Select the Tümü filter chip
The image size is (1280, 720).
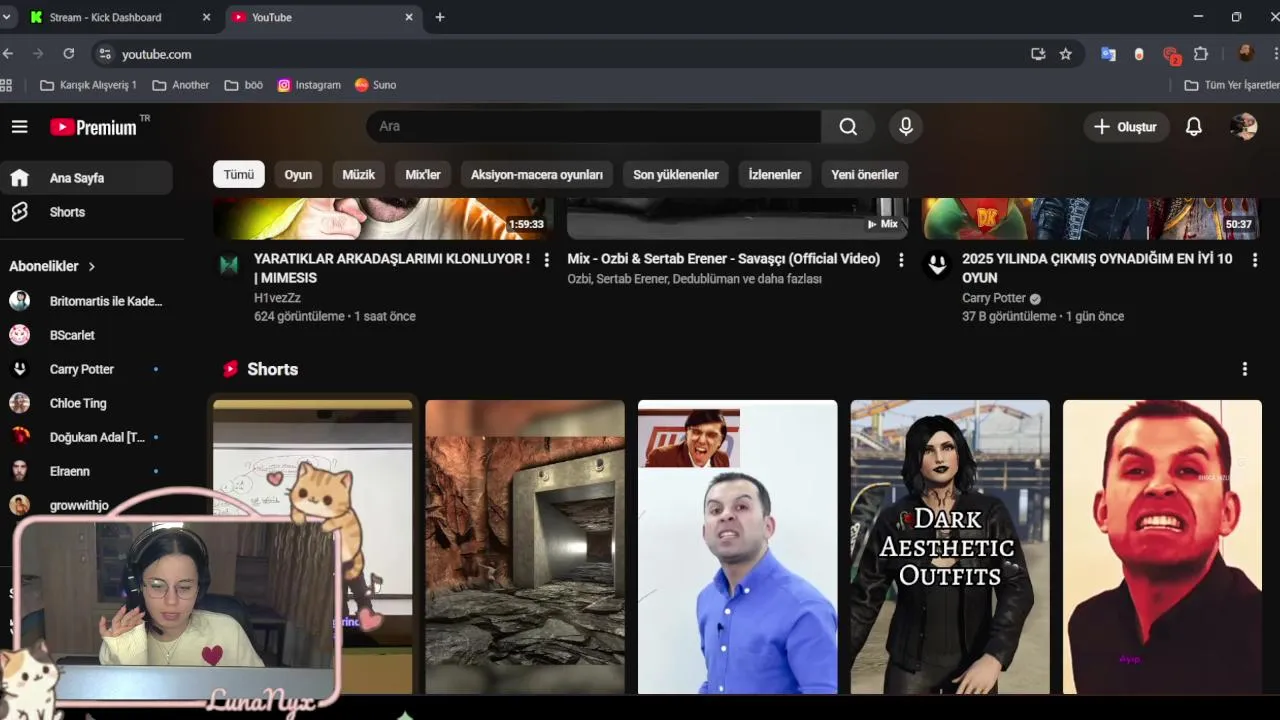click(x=238, y=174)
